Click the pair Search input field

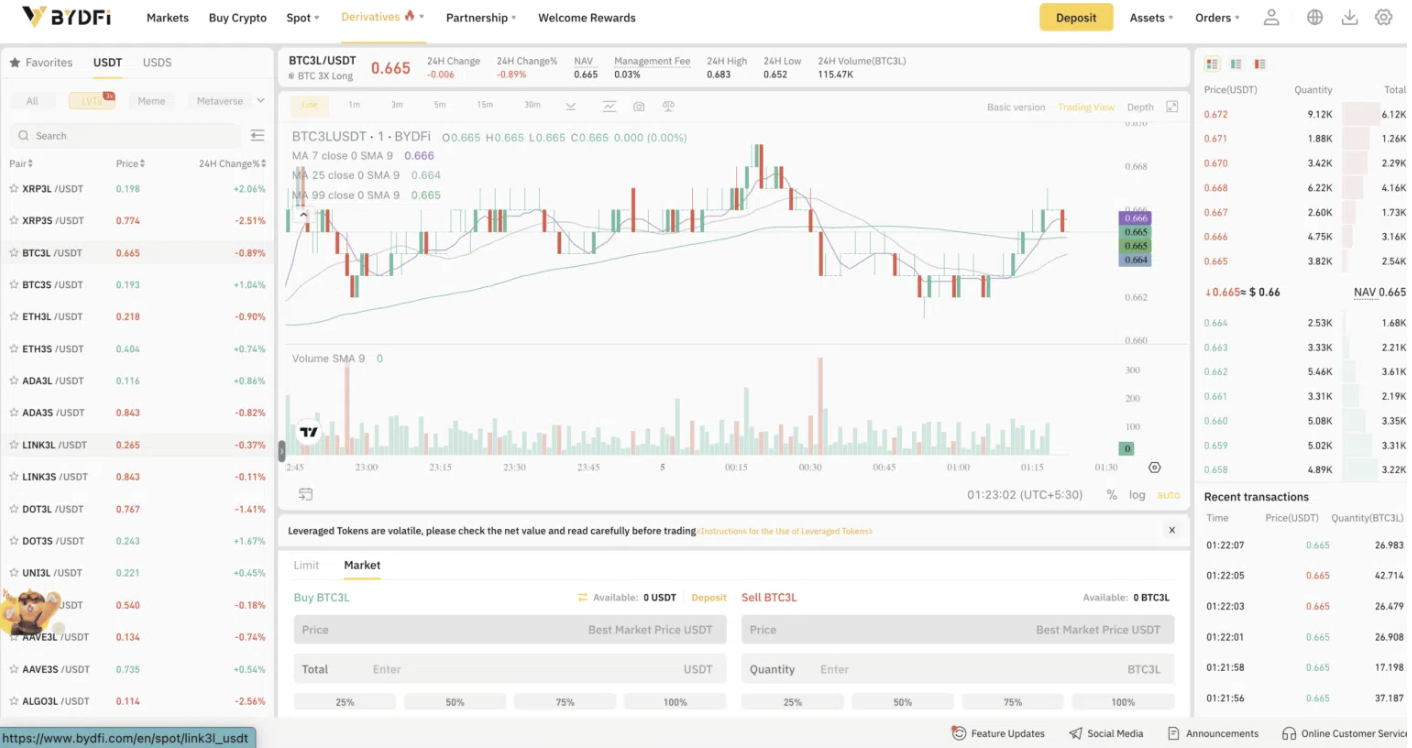125,136
